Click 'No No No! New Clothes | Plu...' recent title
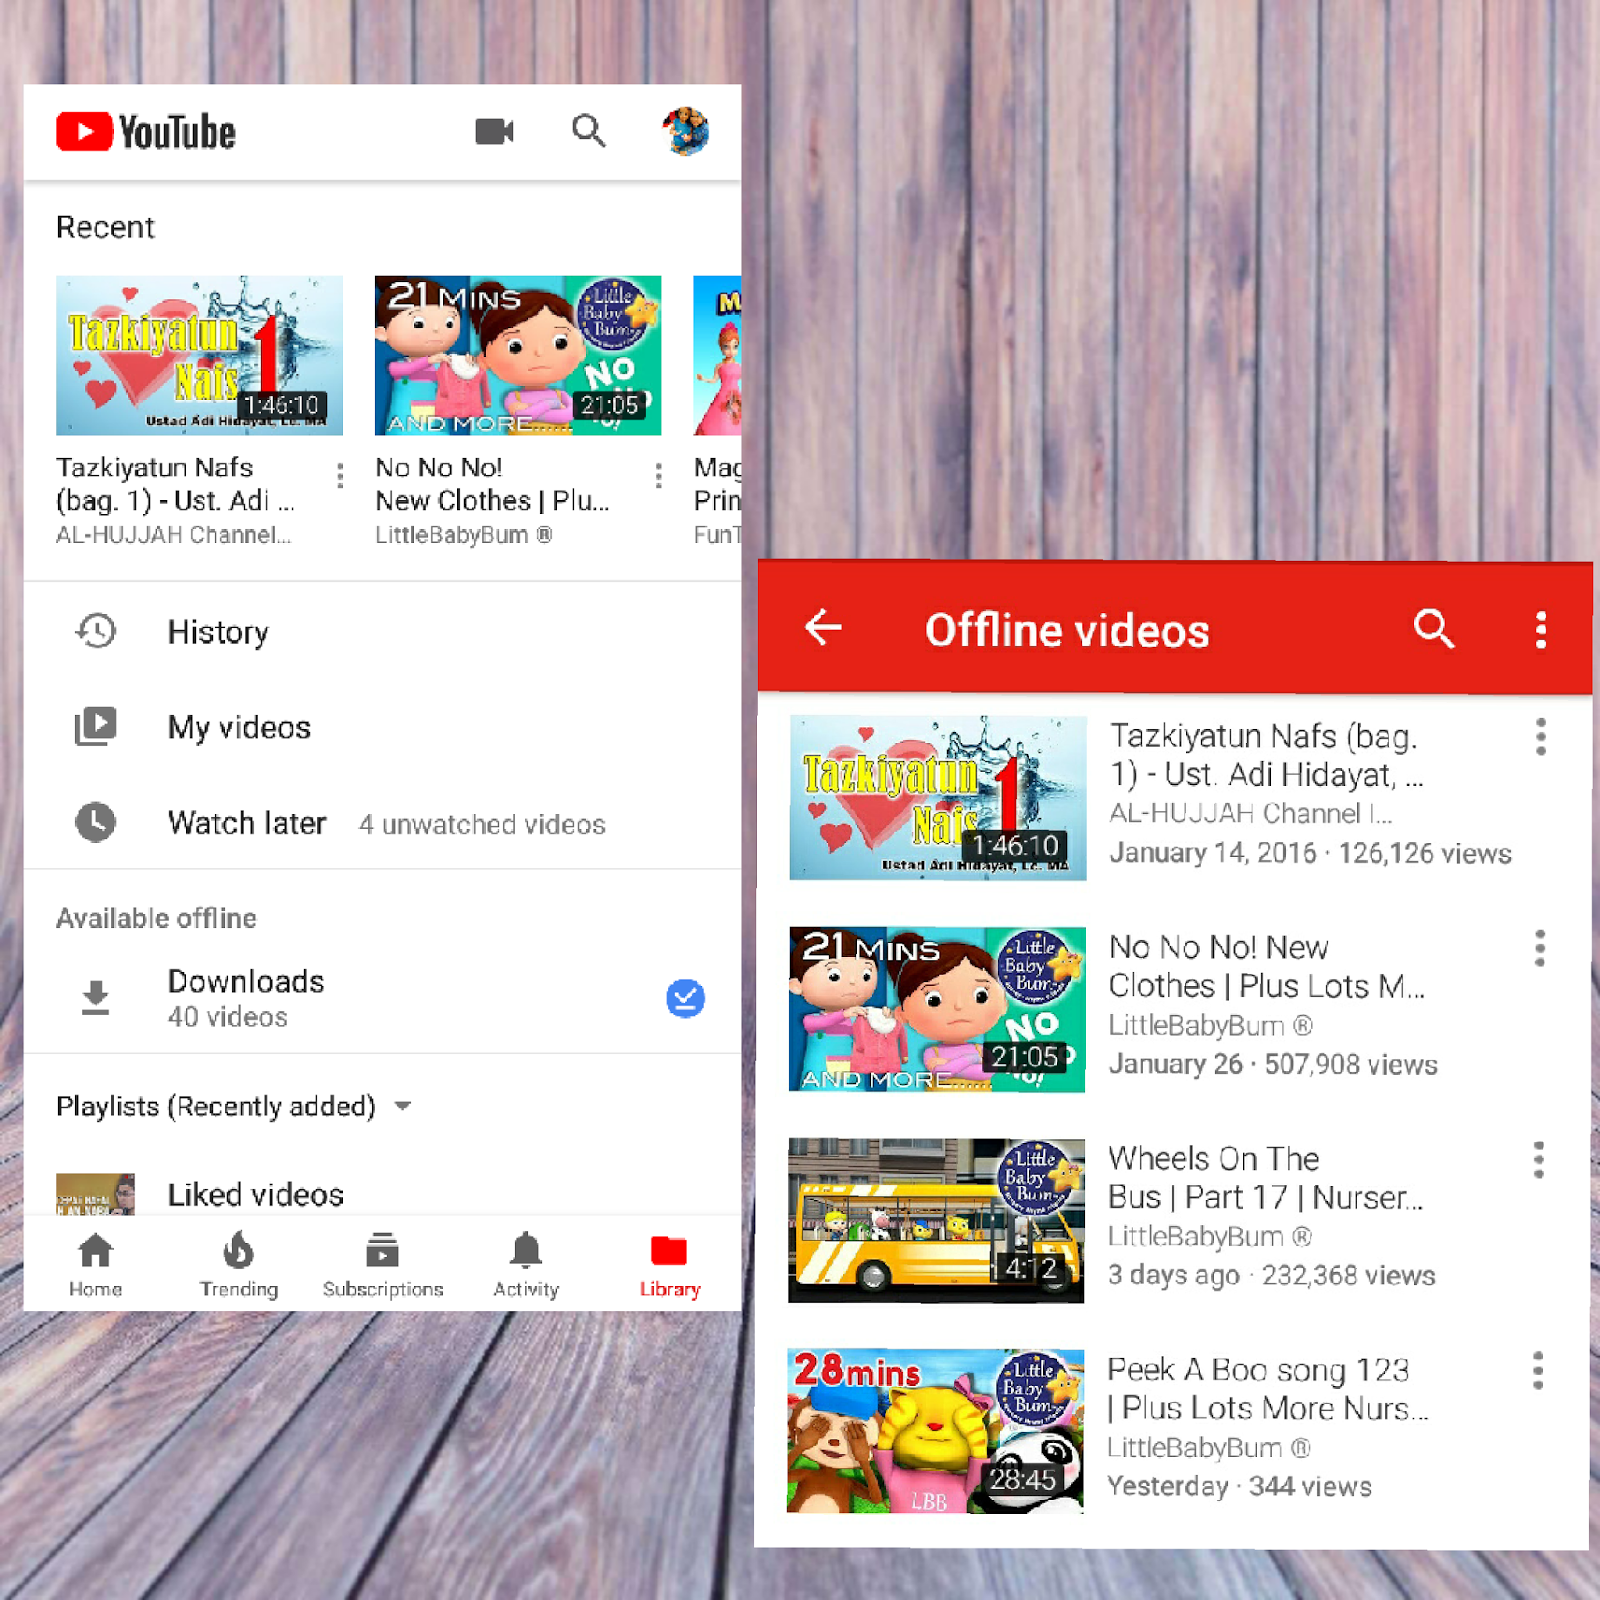The width and height of the screenshot is (1600, 1600). (x=492, y=484)
